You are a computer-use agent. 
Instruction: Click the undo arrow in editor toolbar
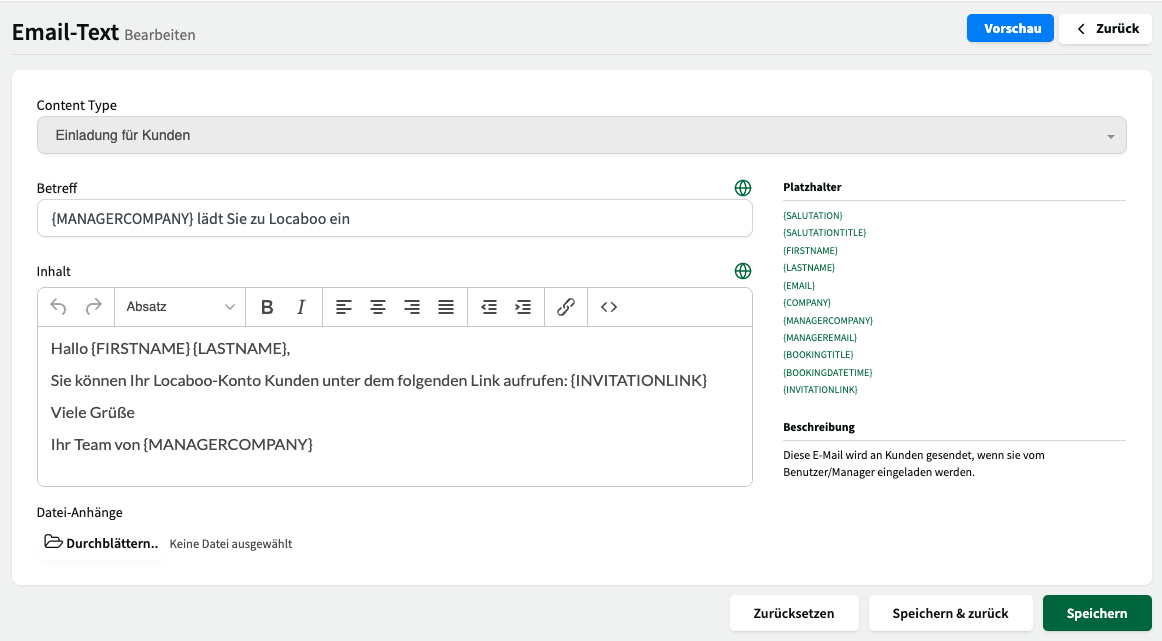click(59, 307)
